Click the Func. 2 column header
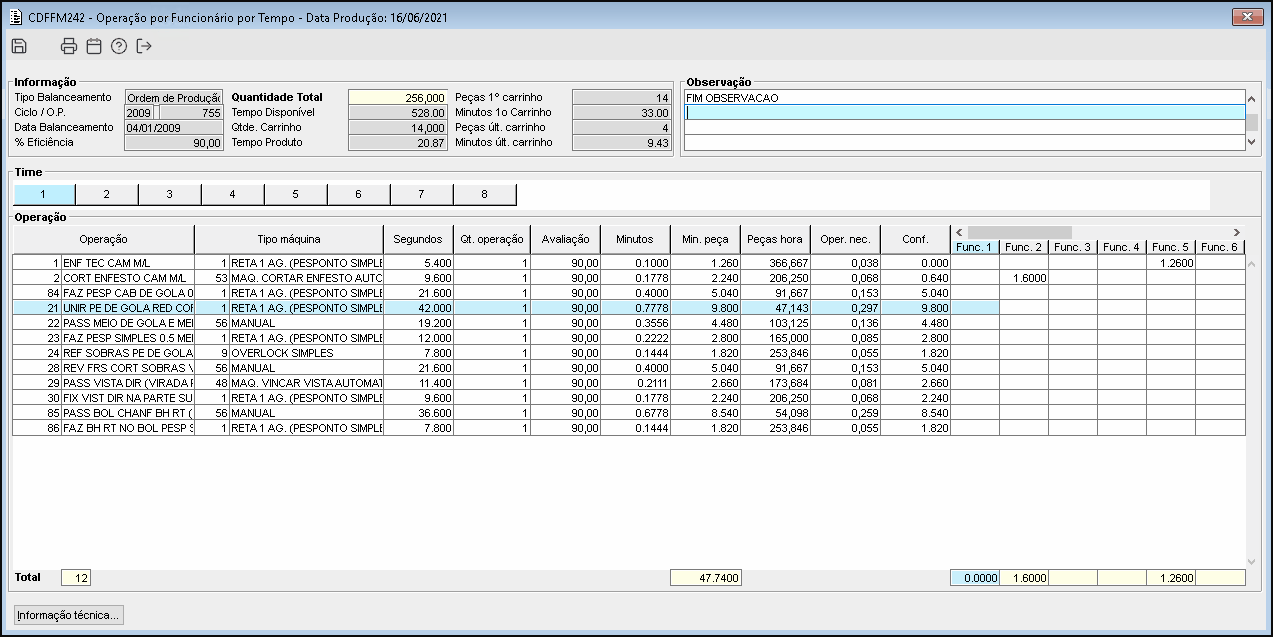1273x637 pixels. [1024, 247]
